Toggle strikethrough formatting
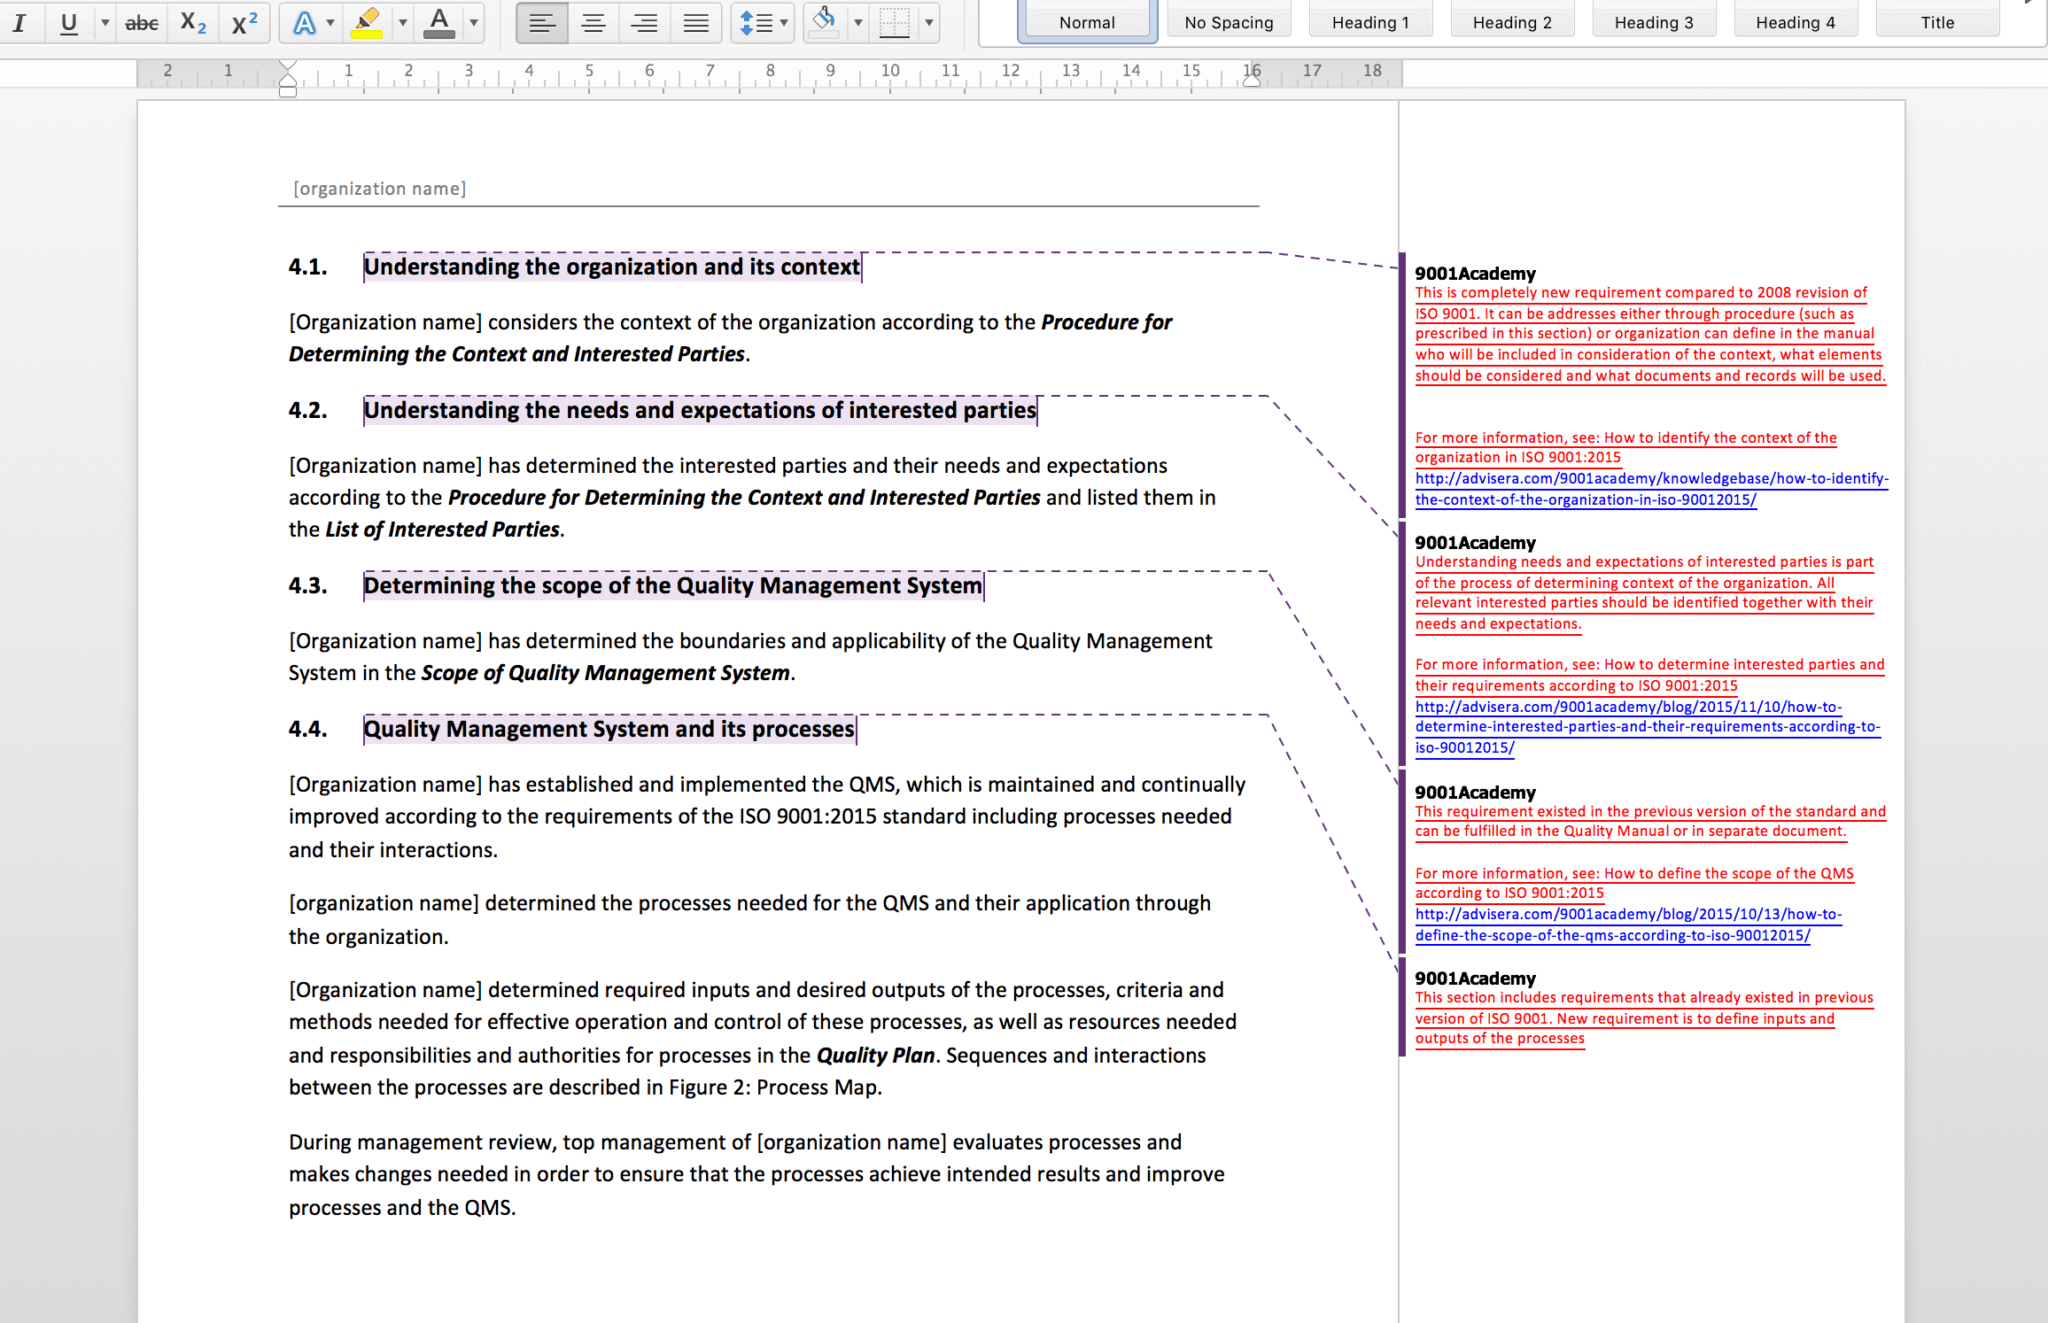This screenshot has height=1323, width=2048. click(x=141, y=22)
